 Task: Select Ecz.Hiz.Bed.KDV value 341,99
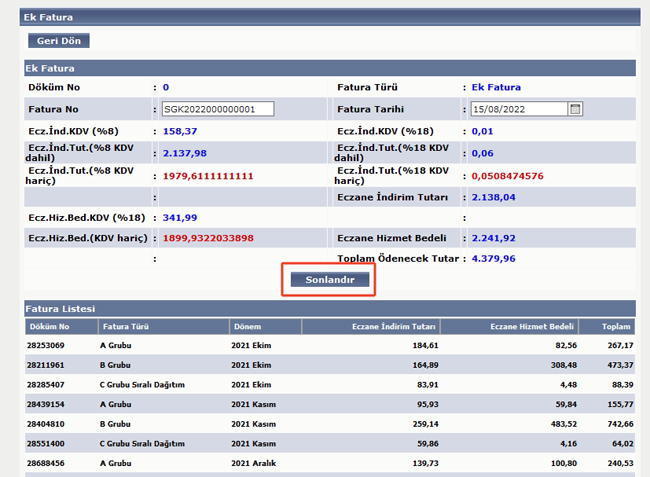pyautogui.click(x=180, y=218)
